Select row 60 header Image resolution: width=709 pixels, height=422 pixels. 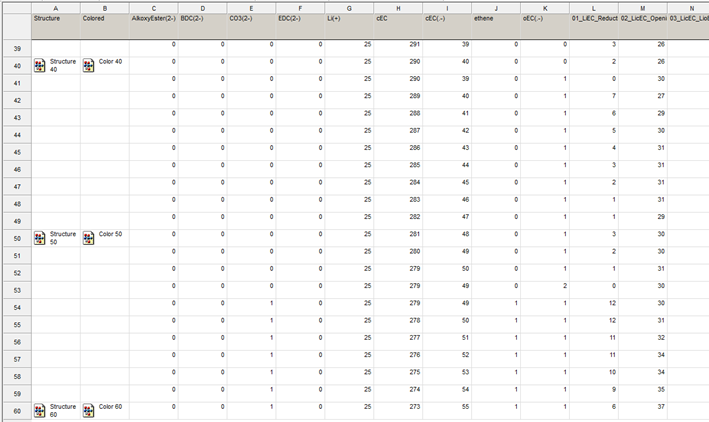click(x=17, y=411)
